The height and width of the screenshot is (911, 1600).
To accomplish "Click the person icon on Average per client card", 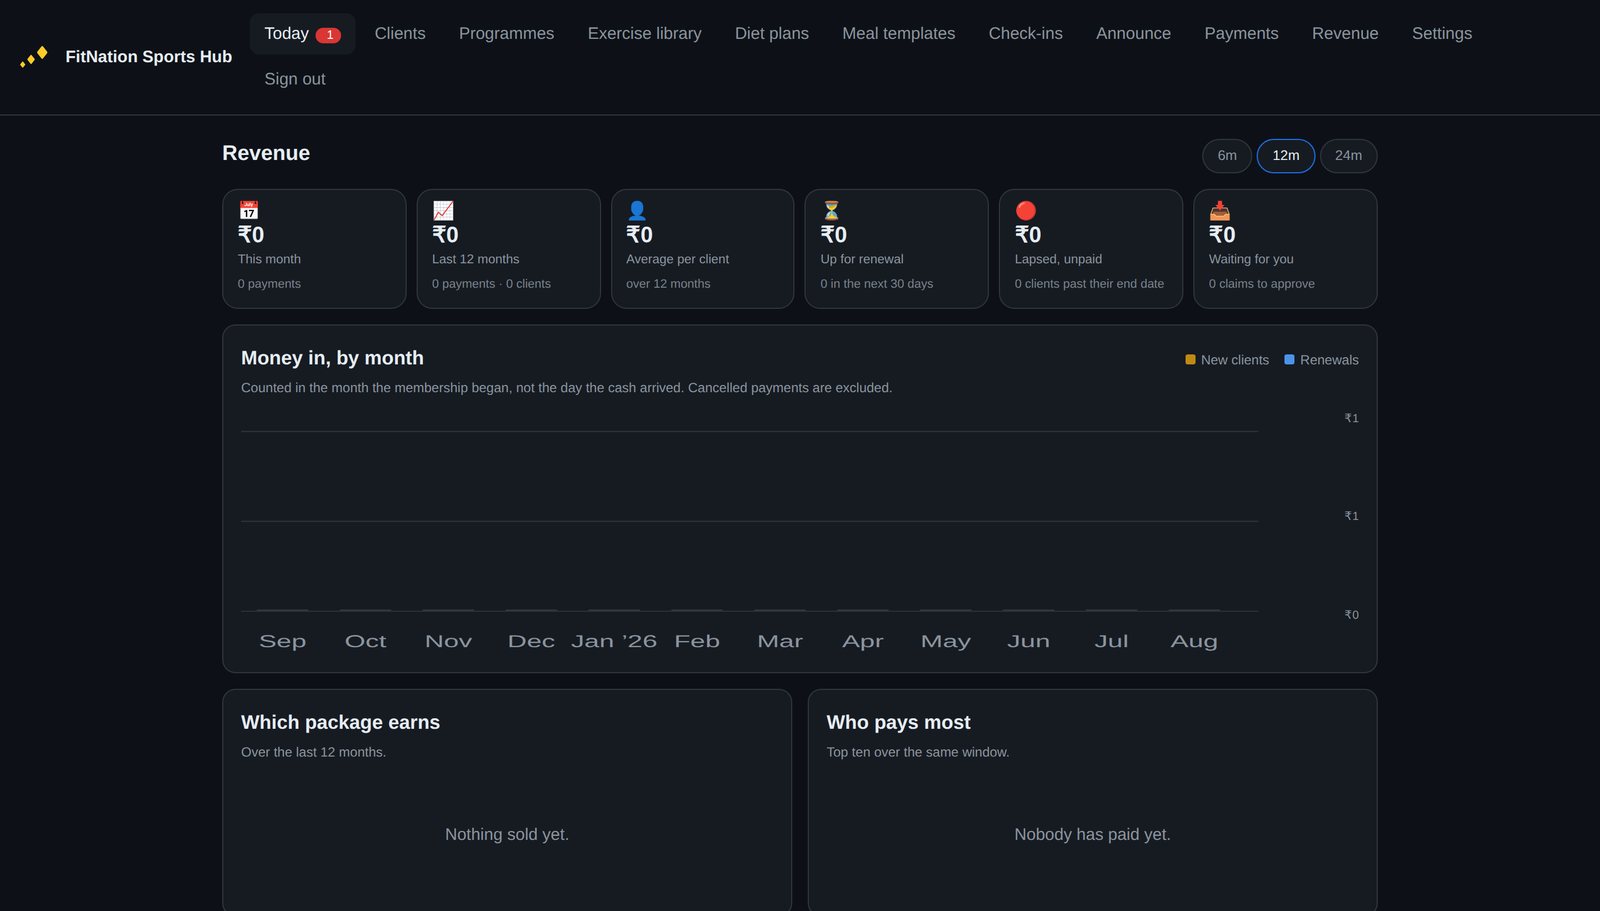I will (637, 210).
